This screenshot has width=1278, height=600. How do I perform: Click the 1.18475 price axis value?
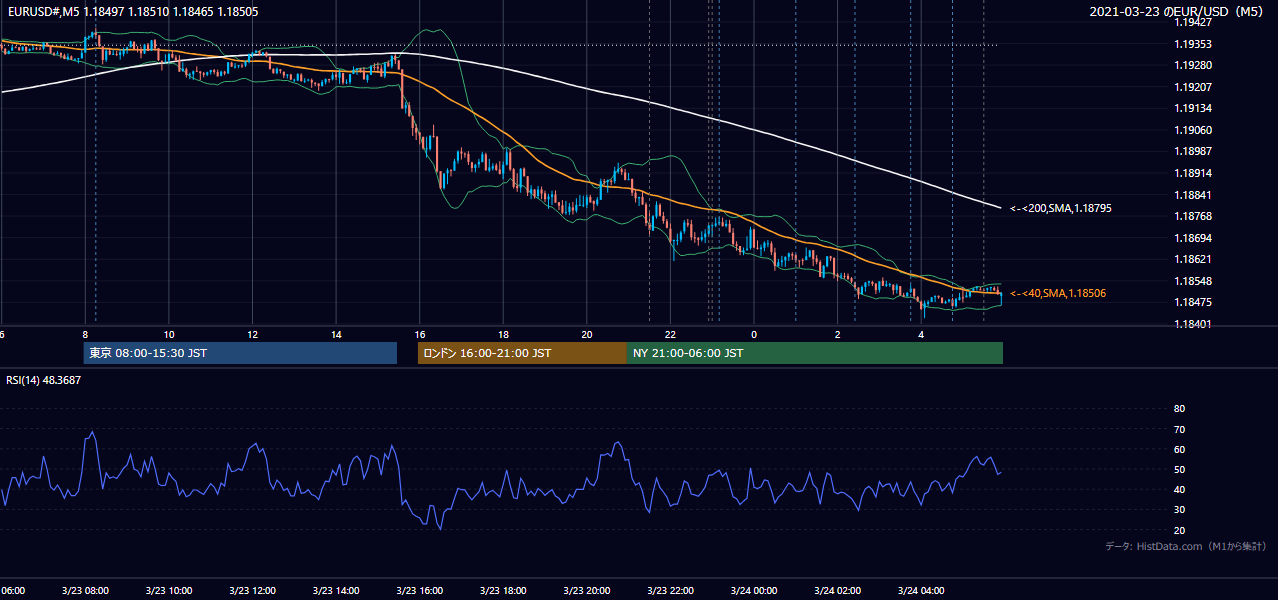[1193, 302]
